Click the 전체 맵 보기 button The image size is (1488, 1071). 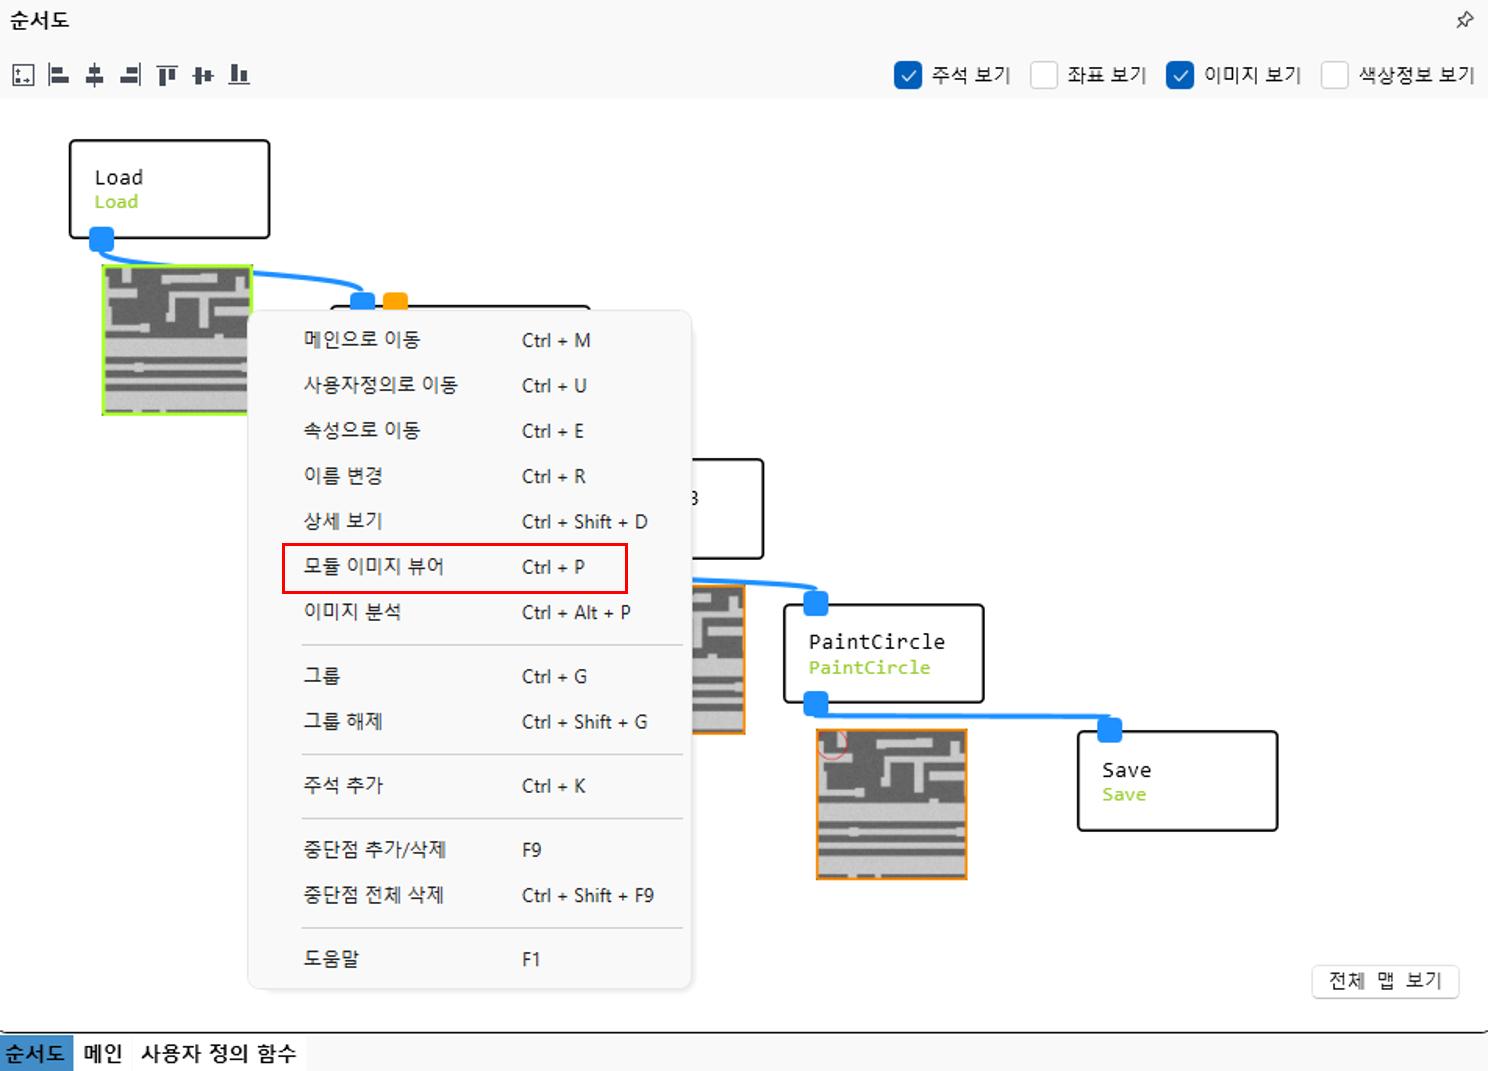(1385, 981)
